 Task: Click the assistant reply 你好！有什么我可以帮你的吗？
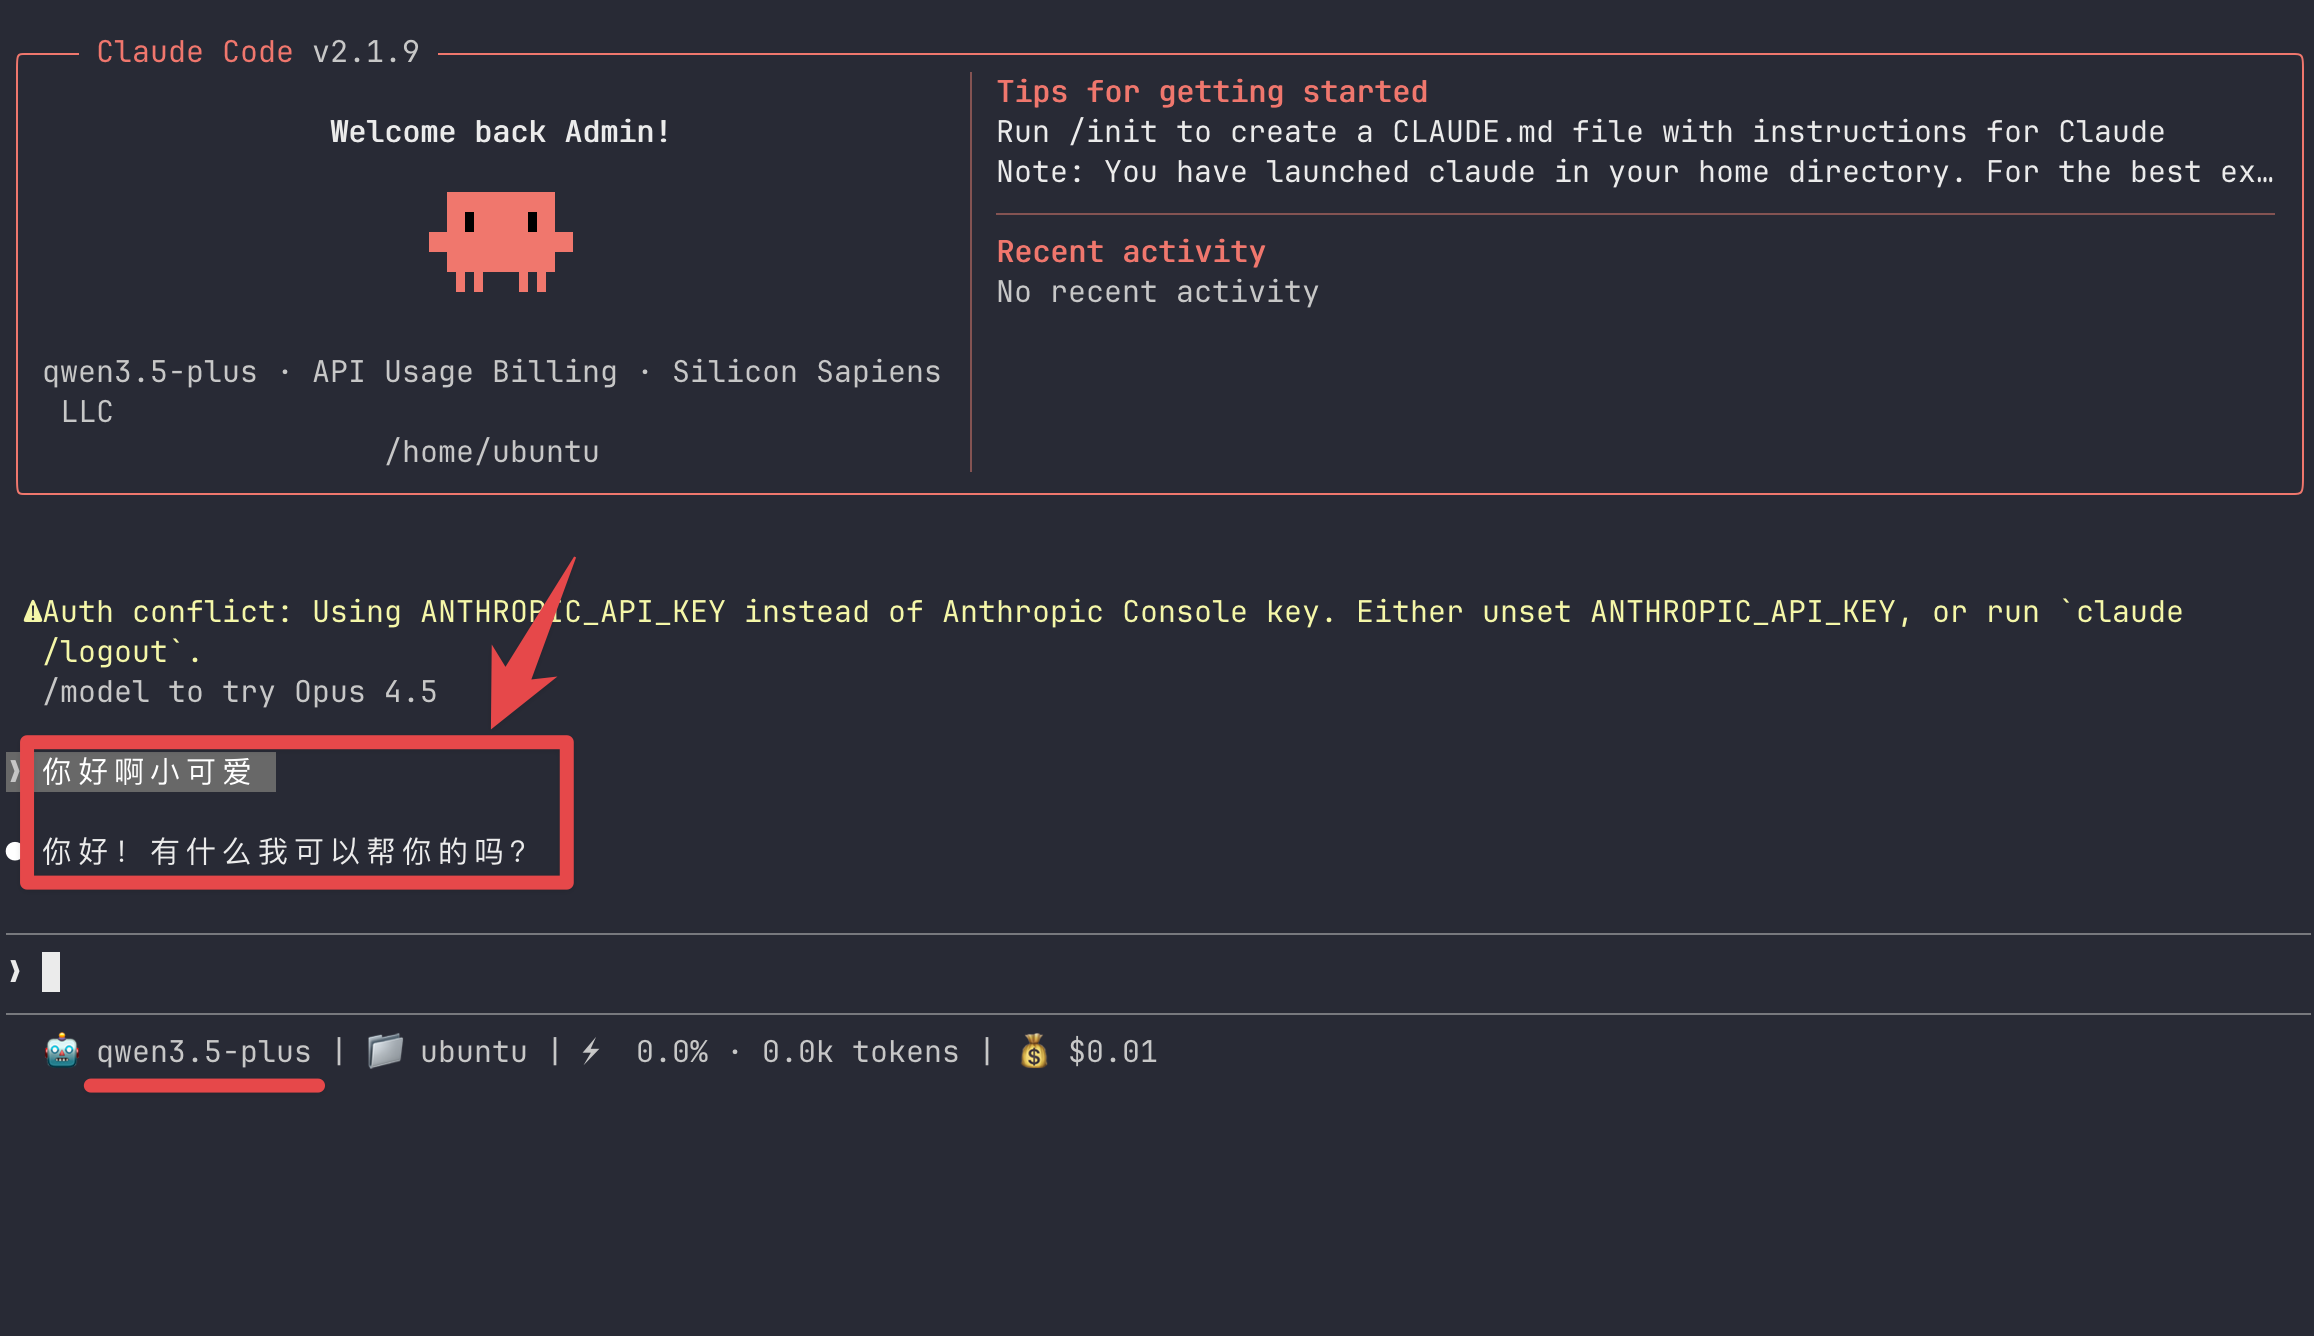coord(285,851)
